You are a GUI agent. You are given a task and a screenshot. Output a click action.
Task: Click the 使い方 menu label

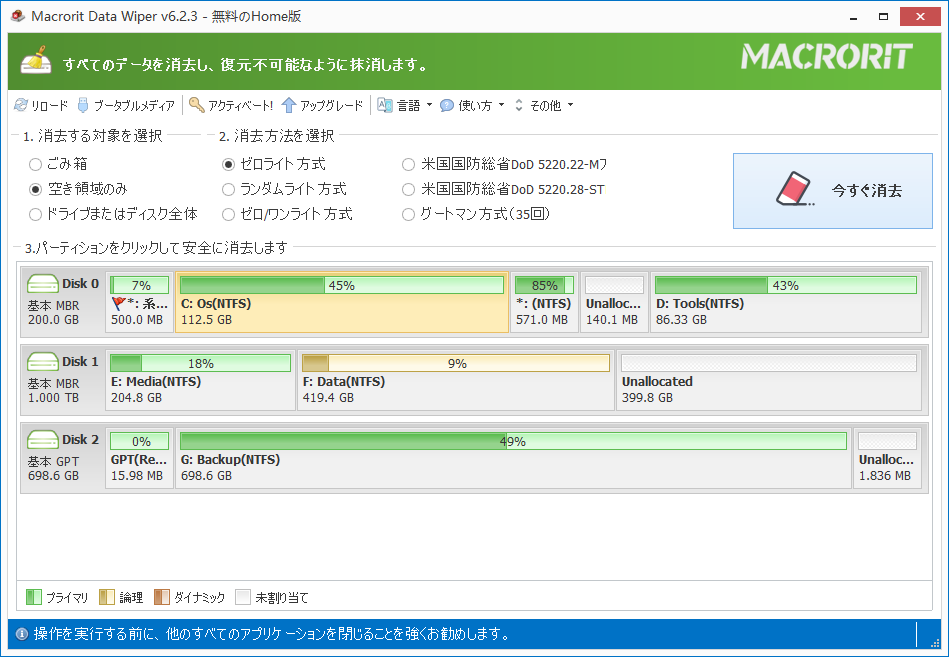click(x=475, y=106)
